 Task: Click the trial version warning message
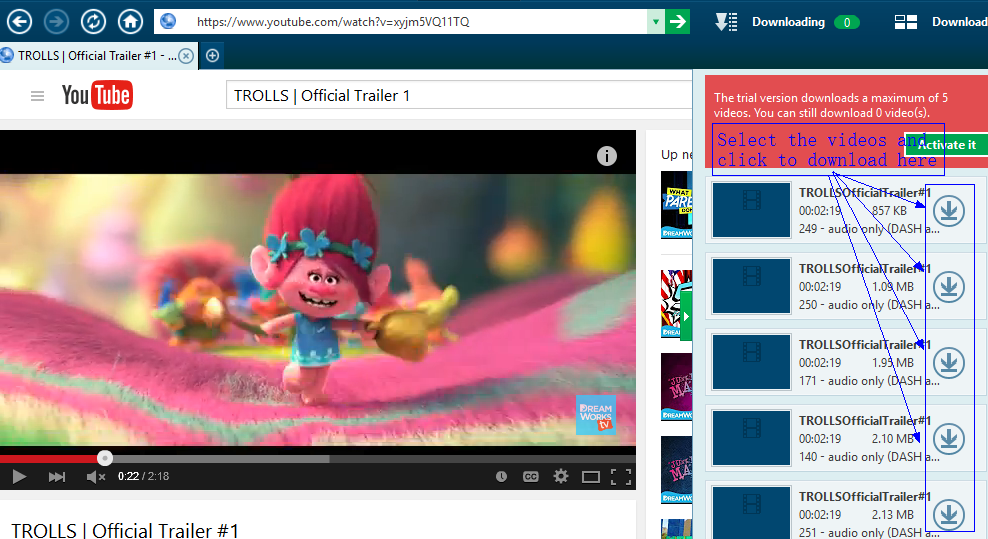coord(830,105)
